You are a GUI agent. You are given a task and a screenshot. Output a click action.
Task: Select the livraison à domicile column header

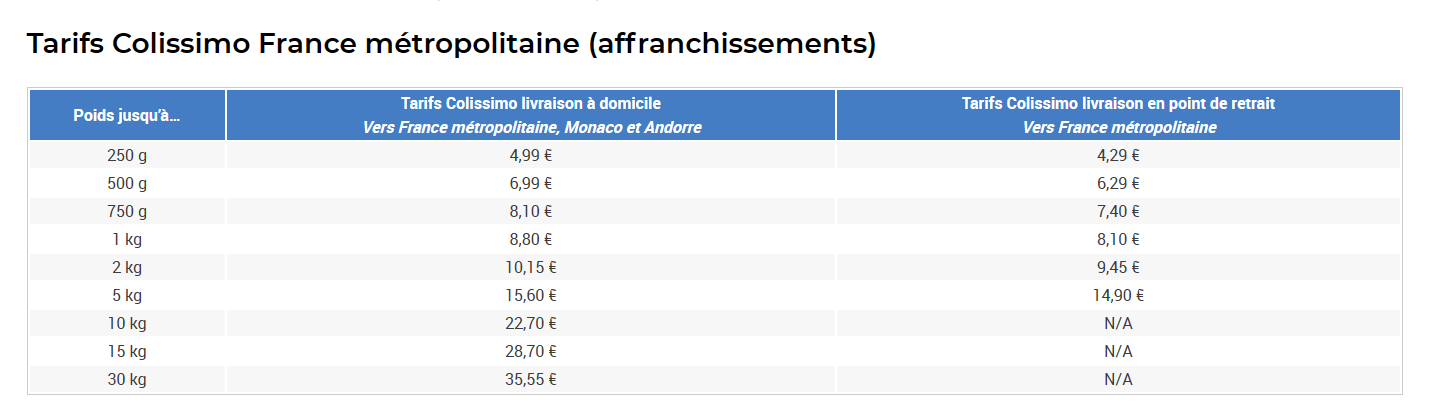tap(531, 115)
